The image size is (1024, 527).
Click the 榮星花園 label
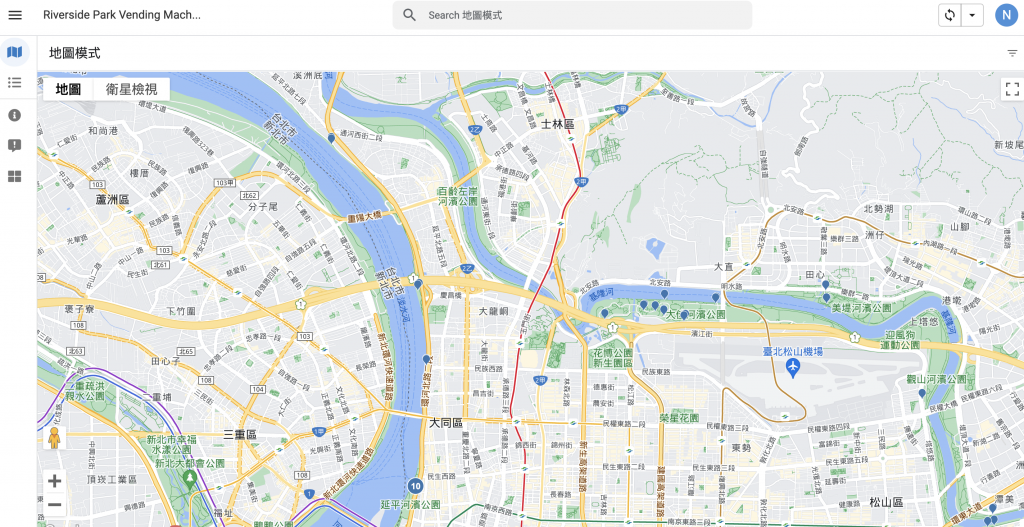679,417
